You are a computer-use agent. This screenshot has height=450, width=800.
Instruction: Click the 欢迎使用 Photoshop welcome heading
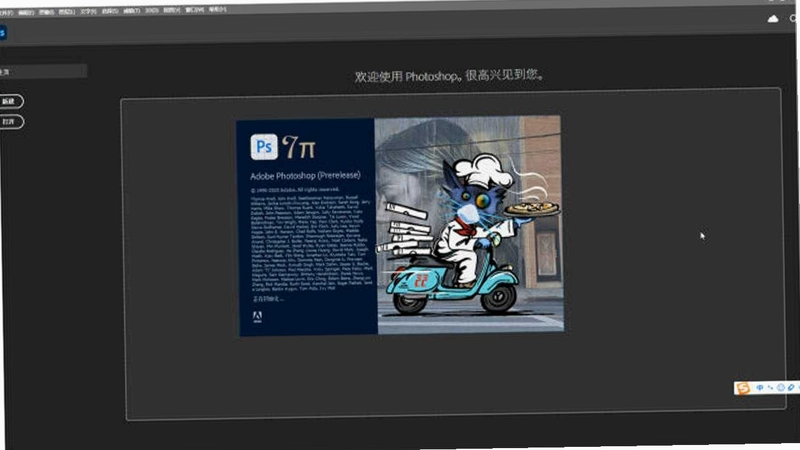[449, 76]
